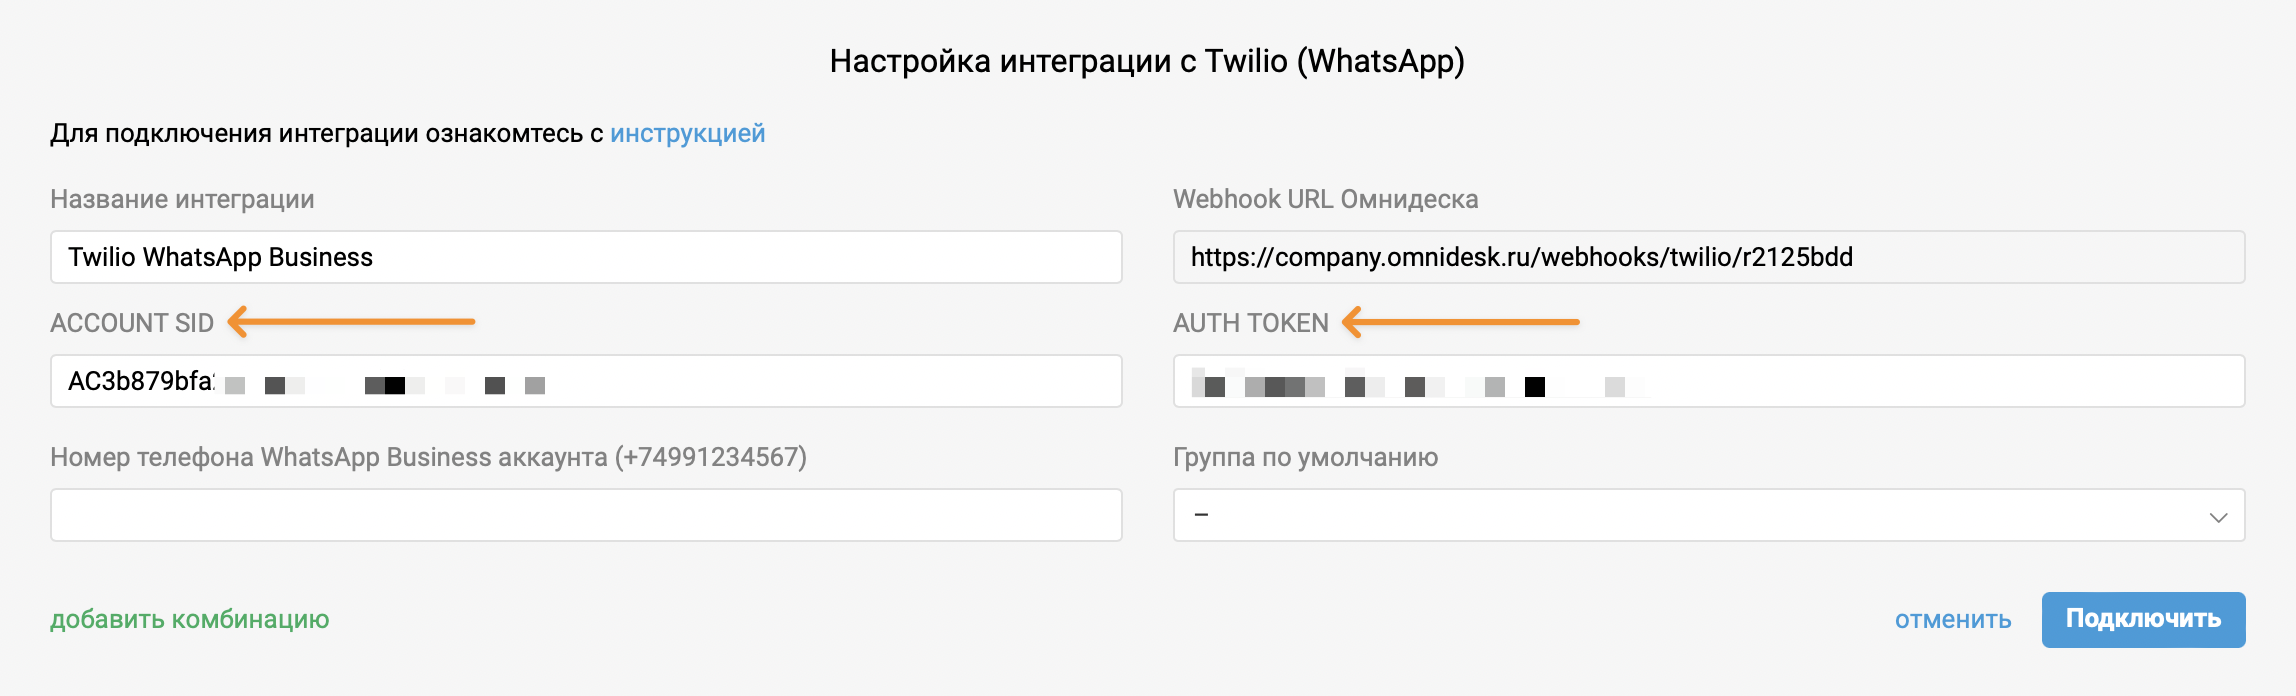Screen dimensions: 2296x696
Task: Click the Группа по умолчанию label
Action: (1306, 457)
